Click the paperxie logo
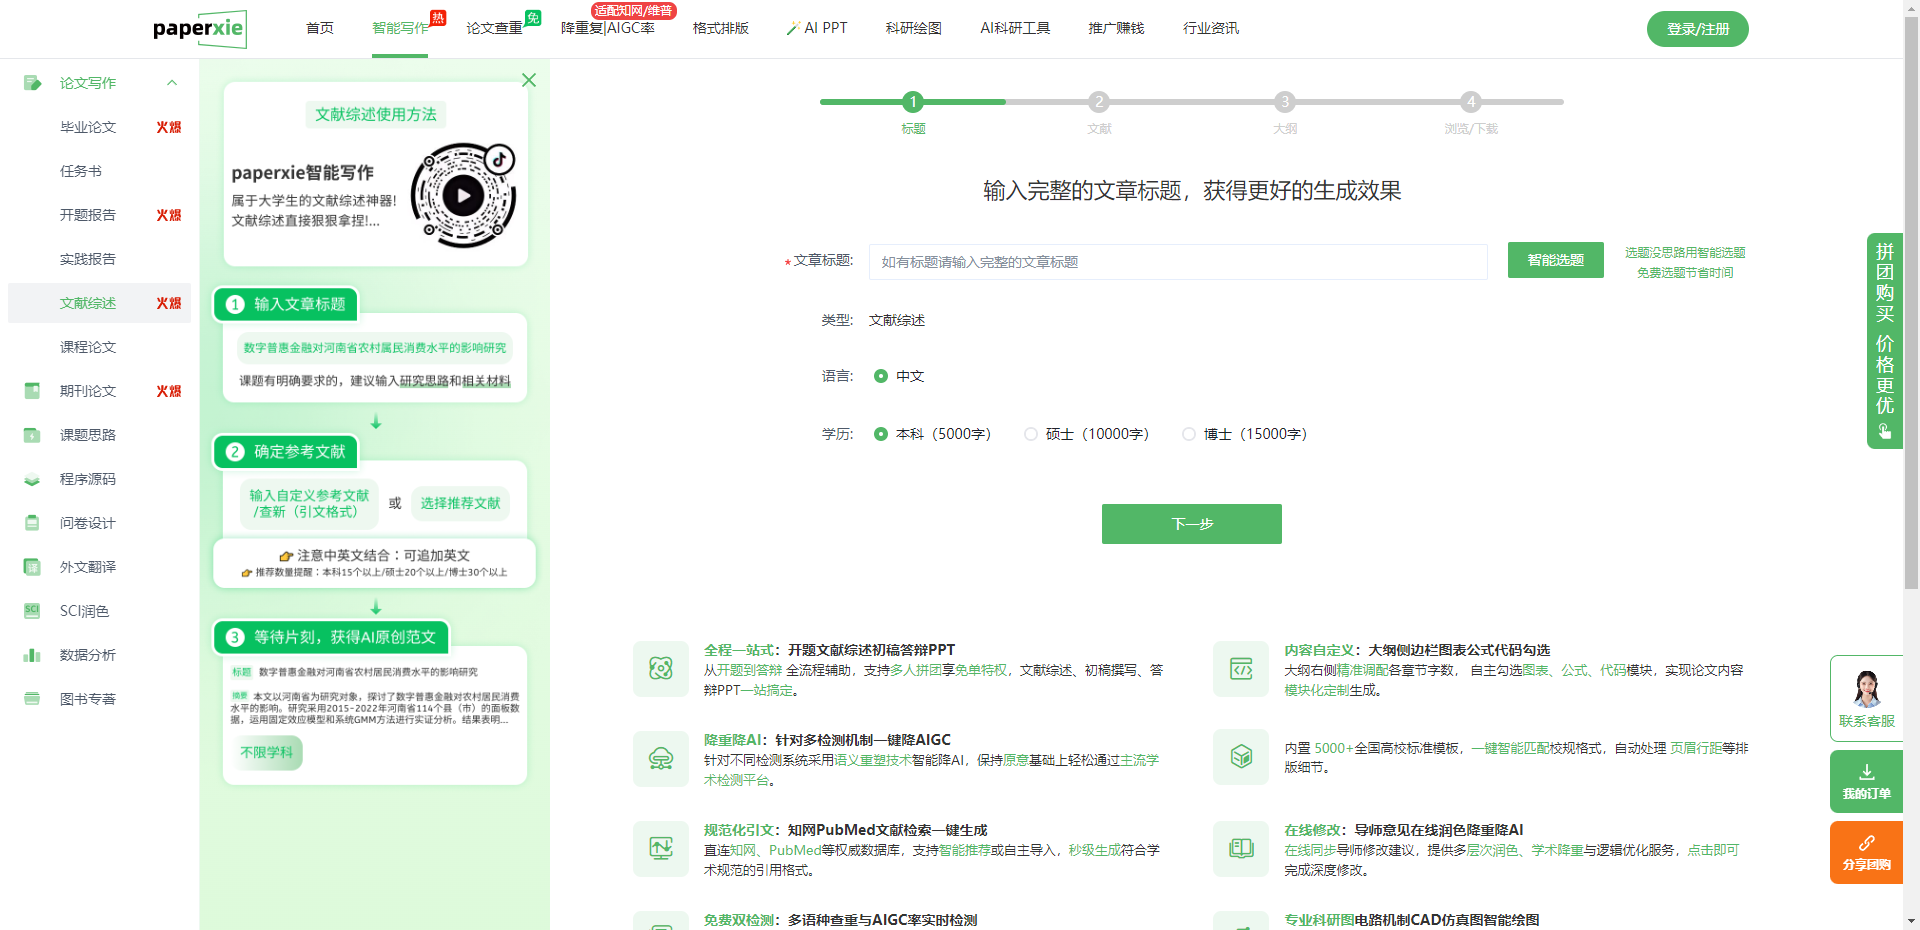The width and height of the screenshot is (1920, 930). [x=199, y=29]
